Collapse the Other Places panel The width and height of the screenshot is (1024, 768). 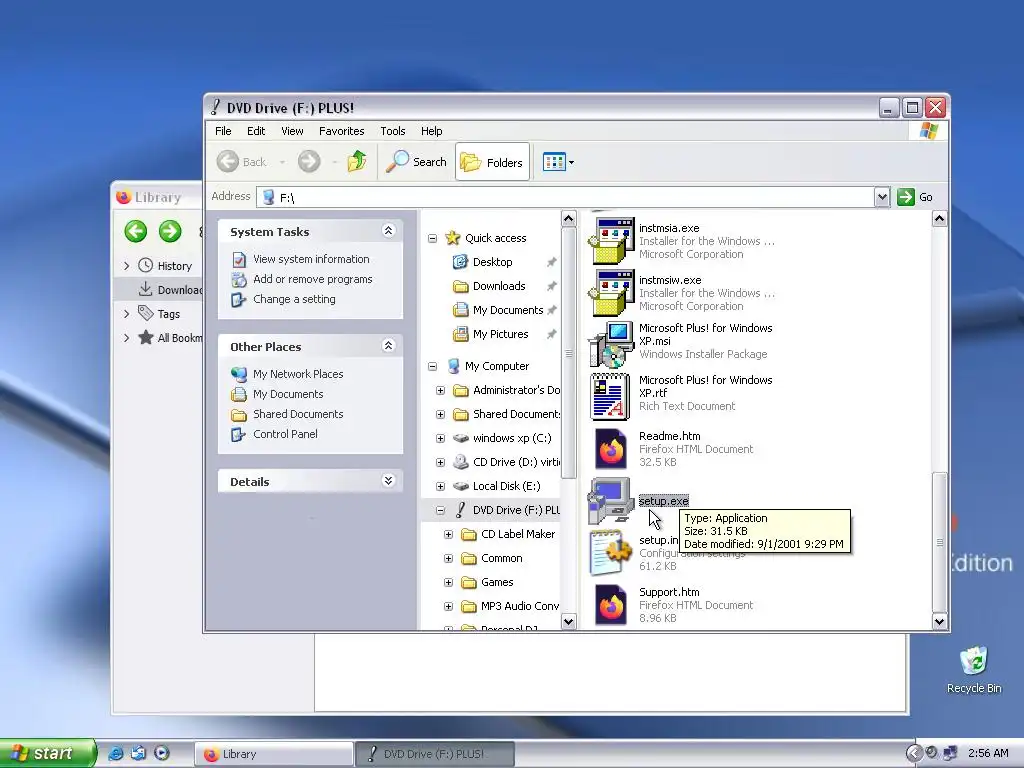tap(389, 346)
